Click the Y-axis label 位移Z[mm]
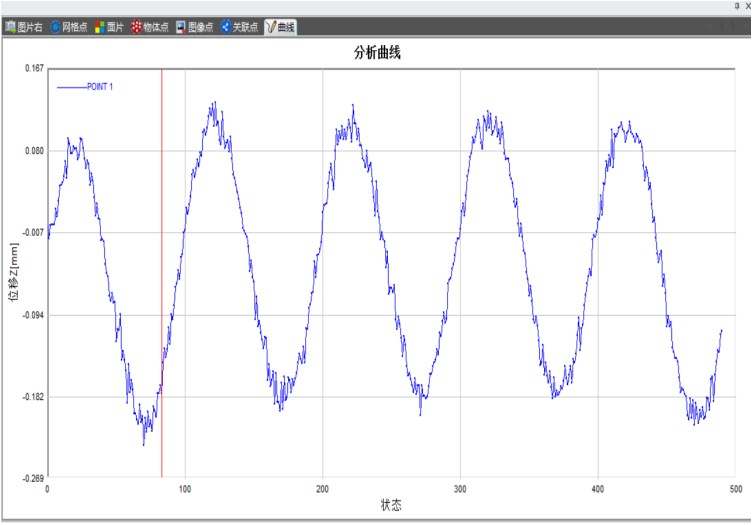This screenshot has height=525, width=754. pyautogui.click(x=14, y=272)
